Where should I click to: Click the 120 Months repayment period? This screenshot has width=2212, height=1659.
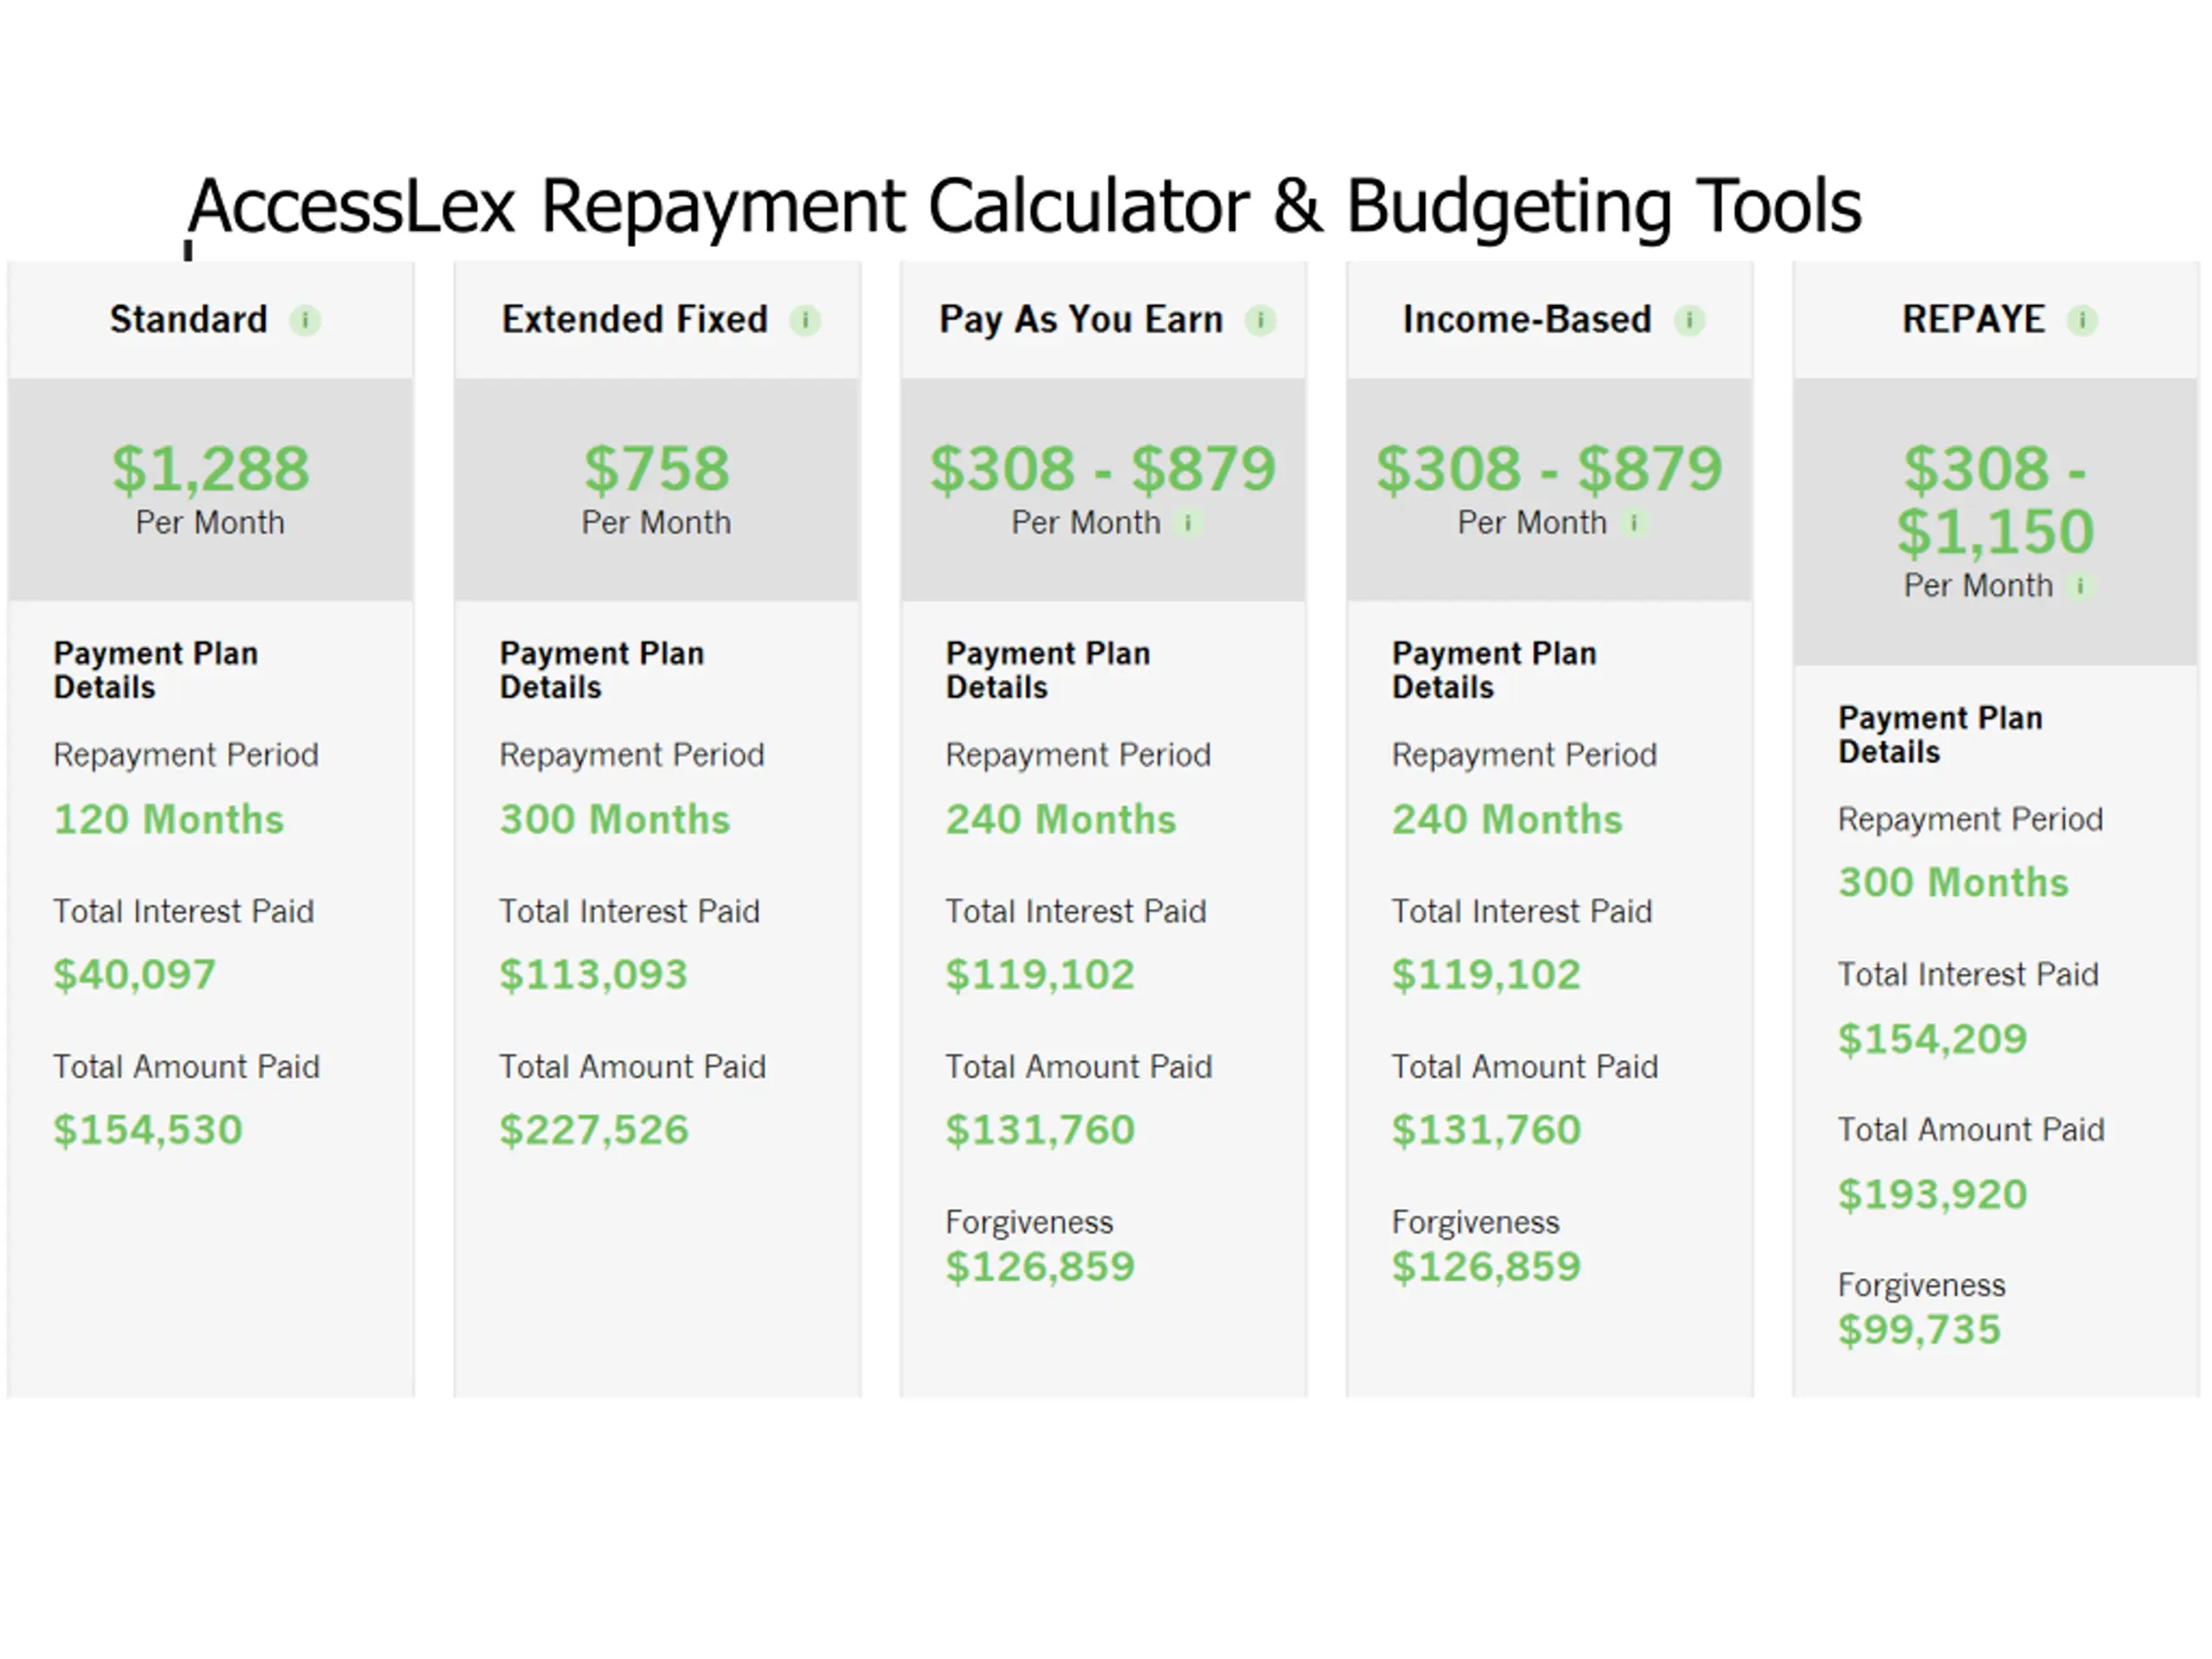[169, 820]
